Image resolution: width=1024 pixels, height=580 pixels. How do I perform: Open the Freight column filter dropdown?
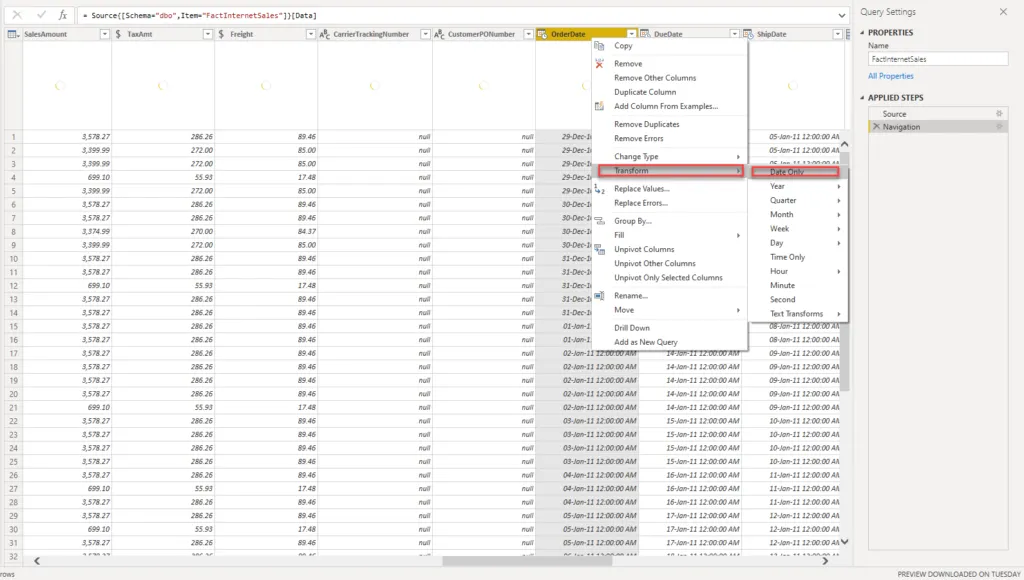point(309,34)
